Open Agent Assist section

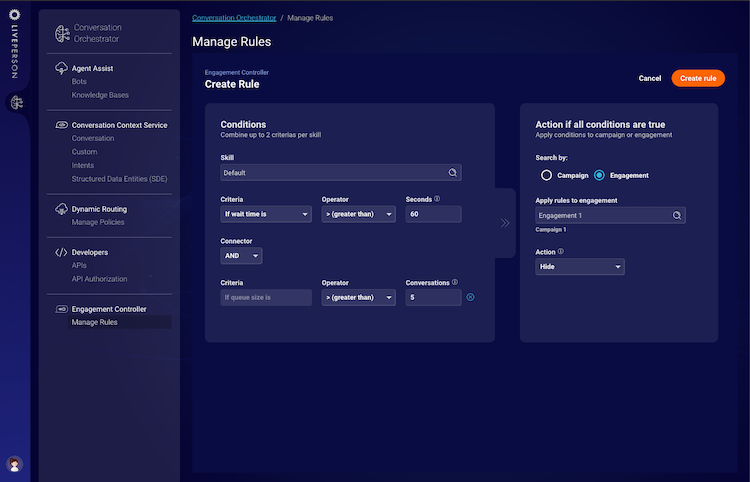point(92,68)
